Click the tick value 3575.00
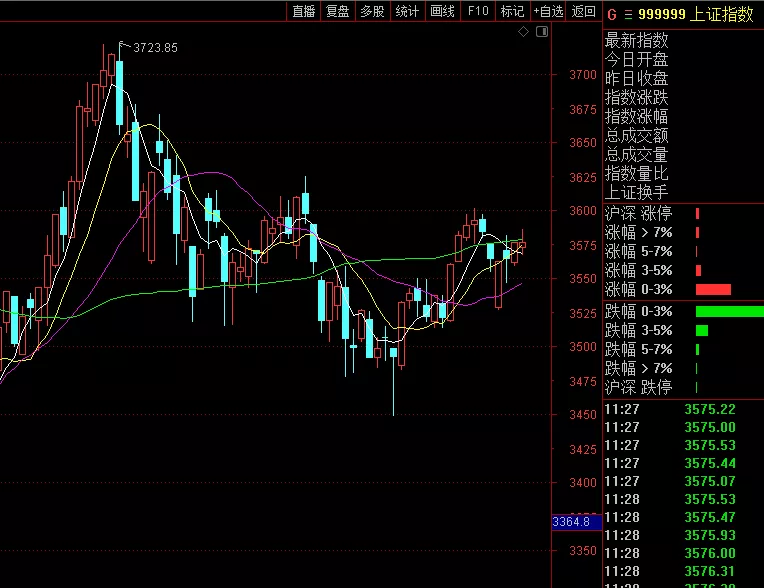This screenshot has width=764, height=588. click(x=710, y=427)
